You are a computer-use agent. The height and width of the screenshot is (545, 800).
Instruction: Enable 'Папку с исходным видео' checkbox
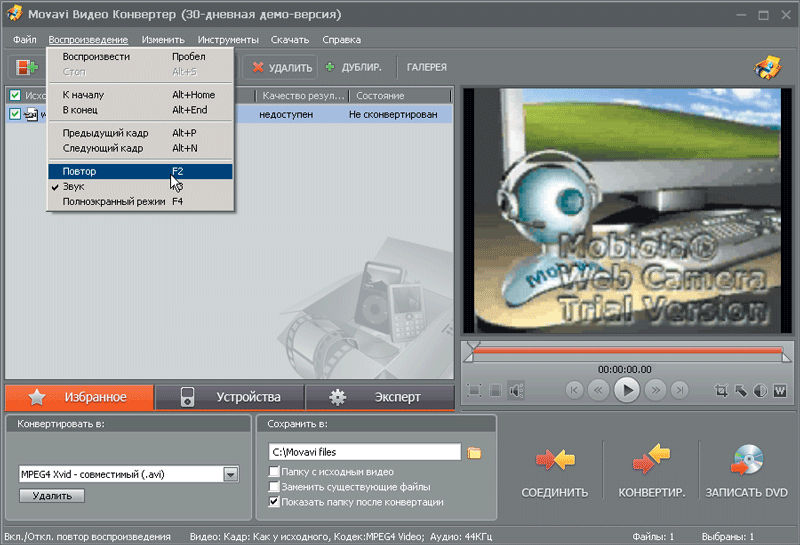coord(275,472)
